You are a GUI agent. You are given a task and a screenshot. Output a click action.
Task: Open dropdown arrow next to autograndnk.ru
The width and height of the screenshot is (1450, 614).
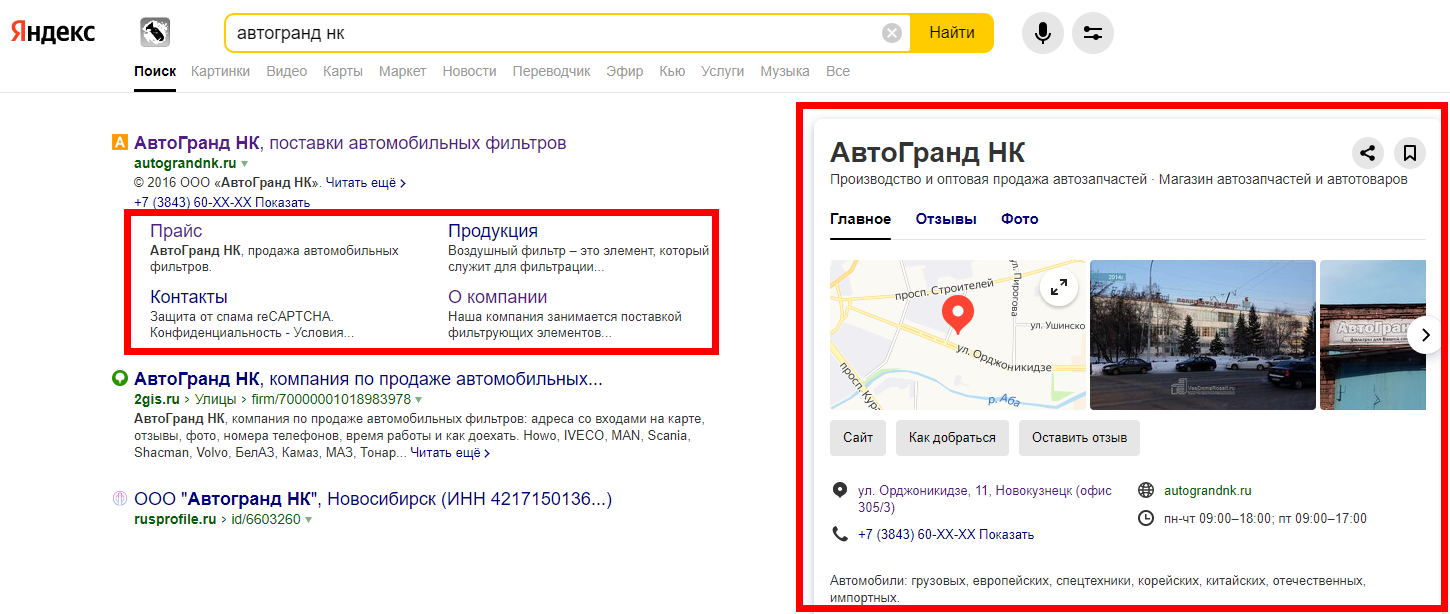(244, 162)
